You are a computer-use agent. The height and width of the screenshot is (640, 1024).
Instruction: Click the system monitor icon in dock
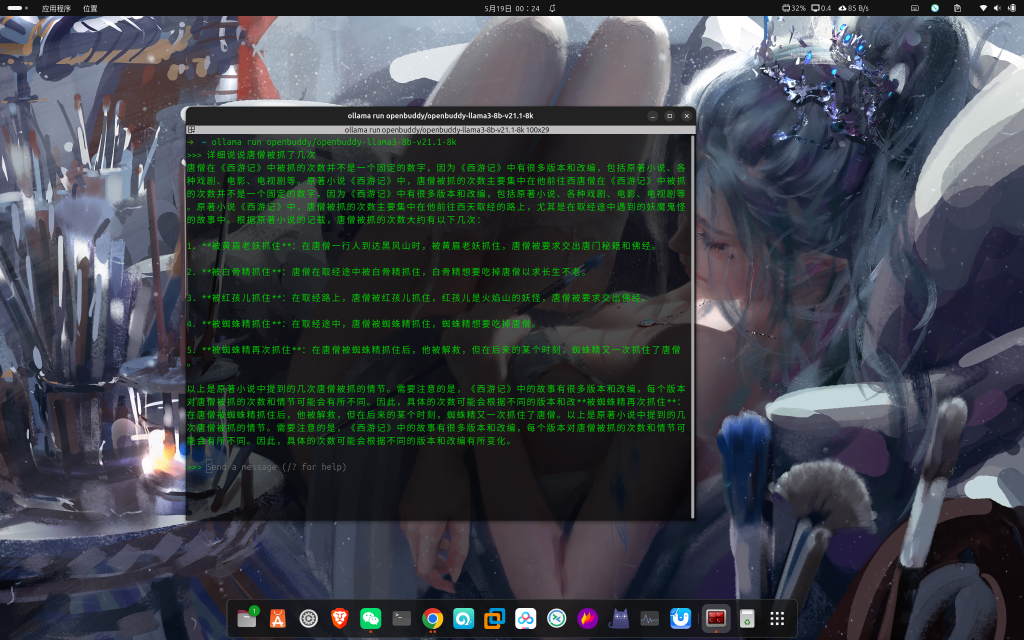click(650, 619)
